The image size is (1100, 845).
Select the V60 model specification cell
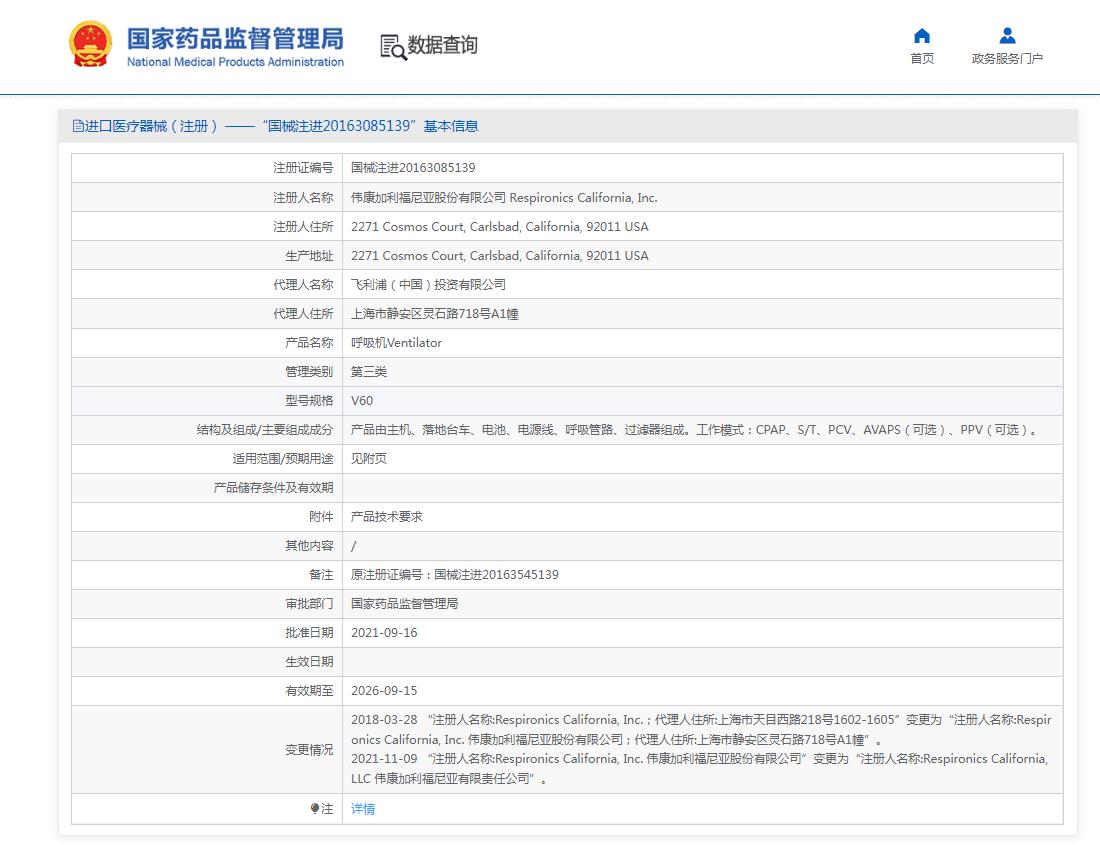pos(362,401)
